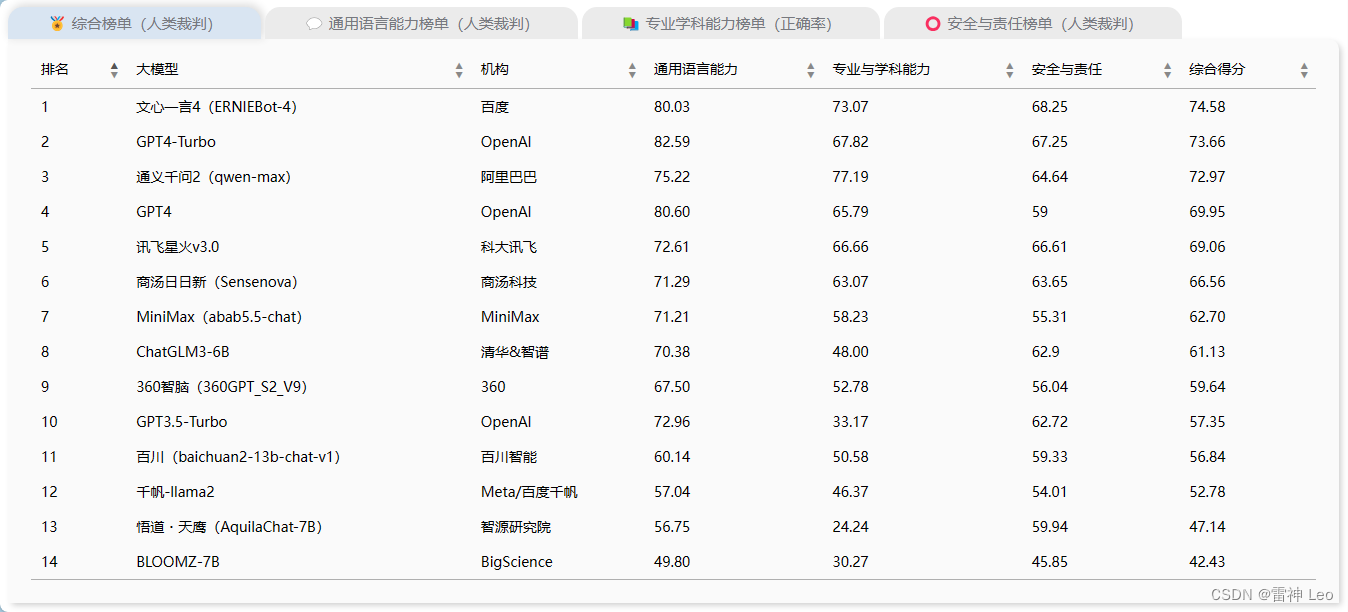The image size is (1348, 612).
Task: Click the 63.07 professional score for 商汤日日新
Action: [x=851, y=282]
